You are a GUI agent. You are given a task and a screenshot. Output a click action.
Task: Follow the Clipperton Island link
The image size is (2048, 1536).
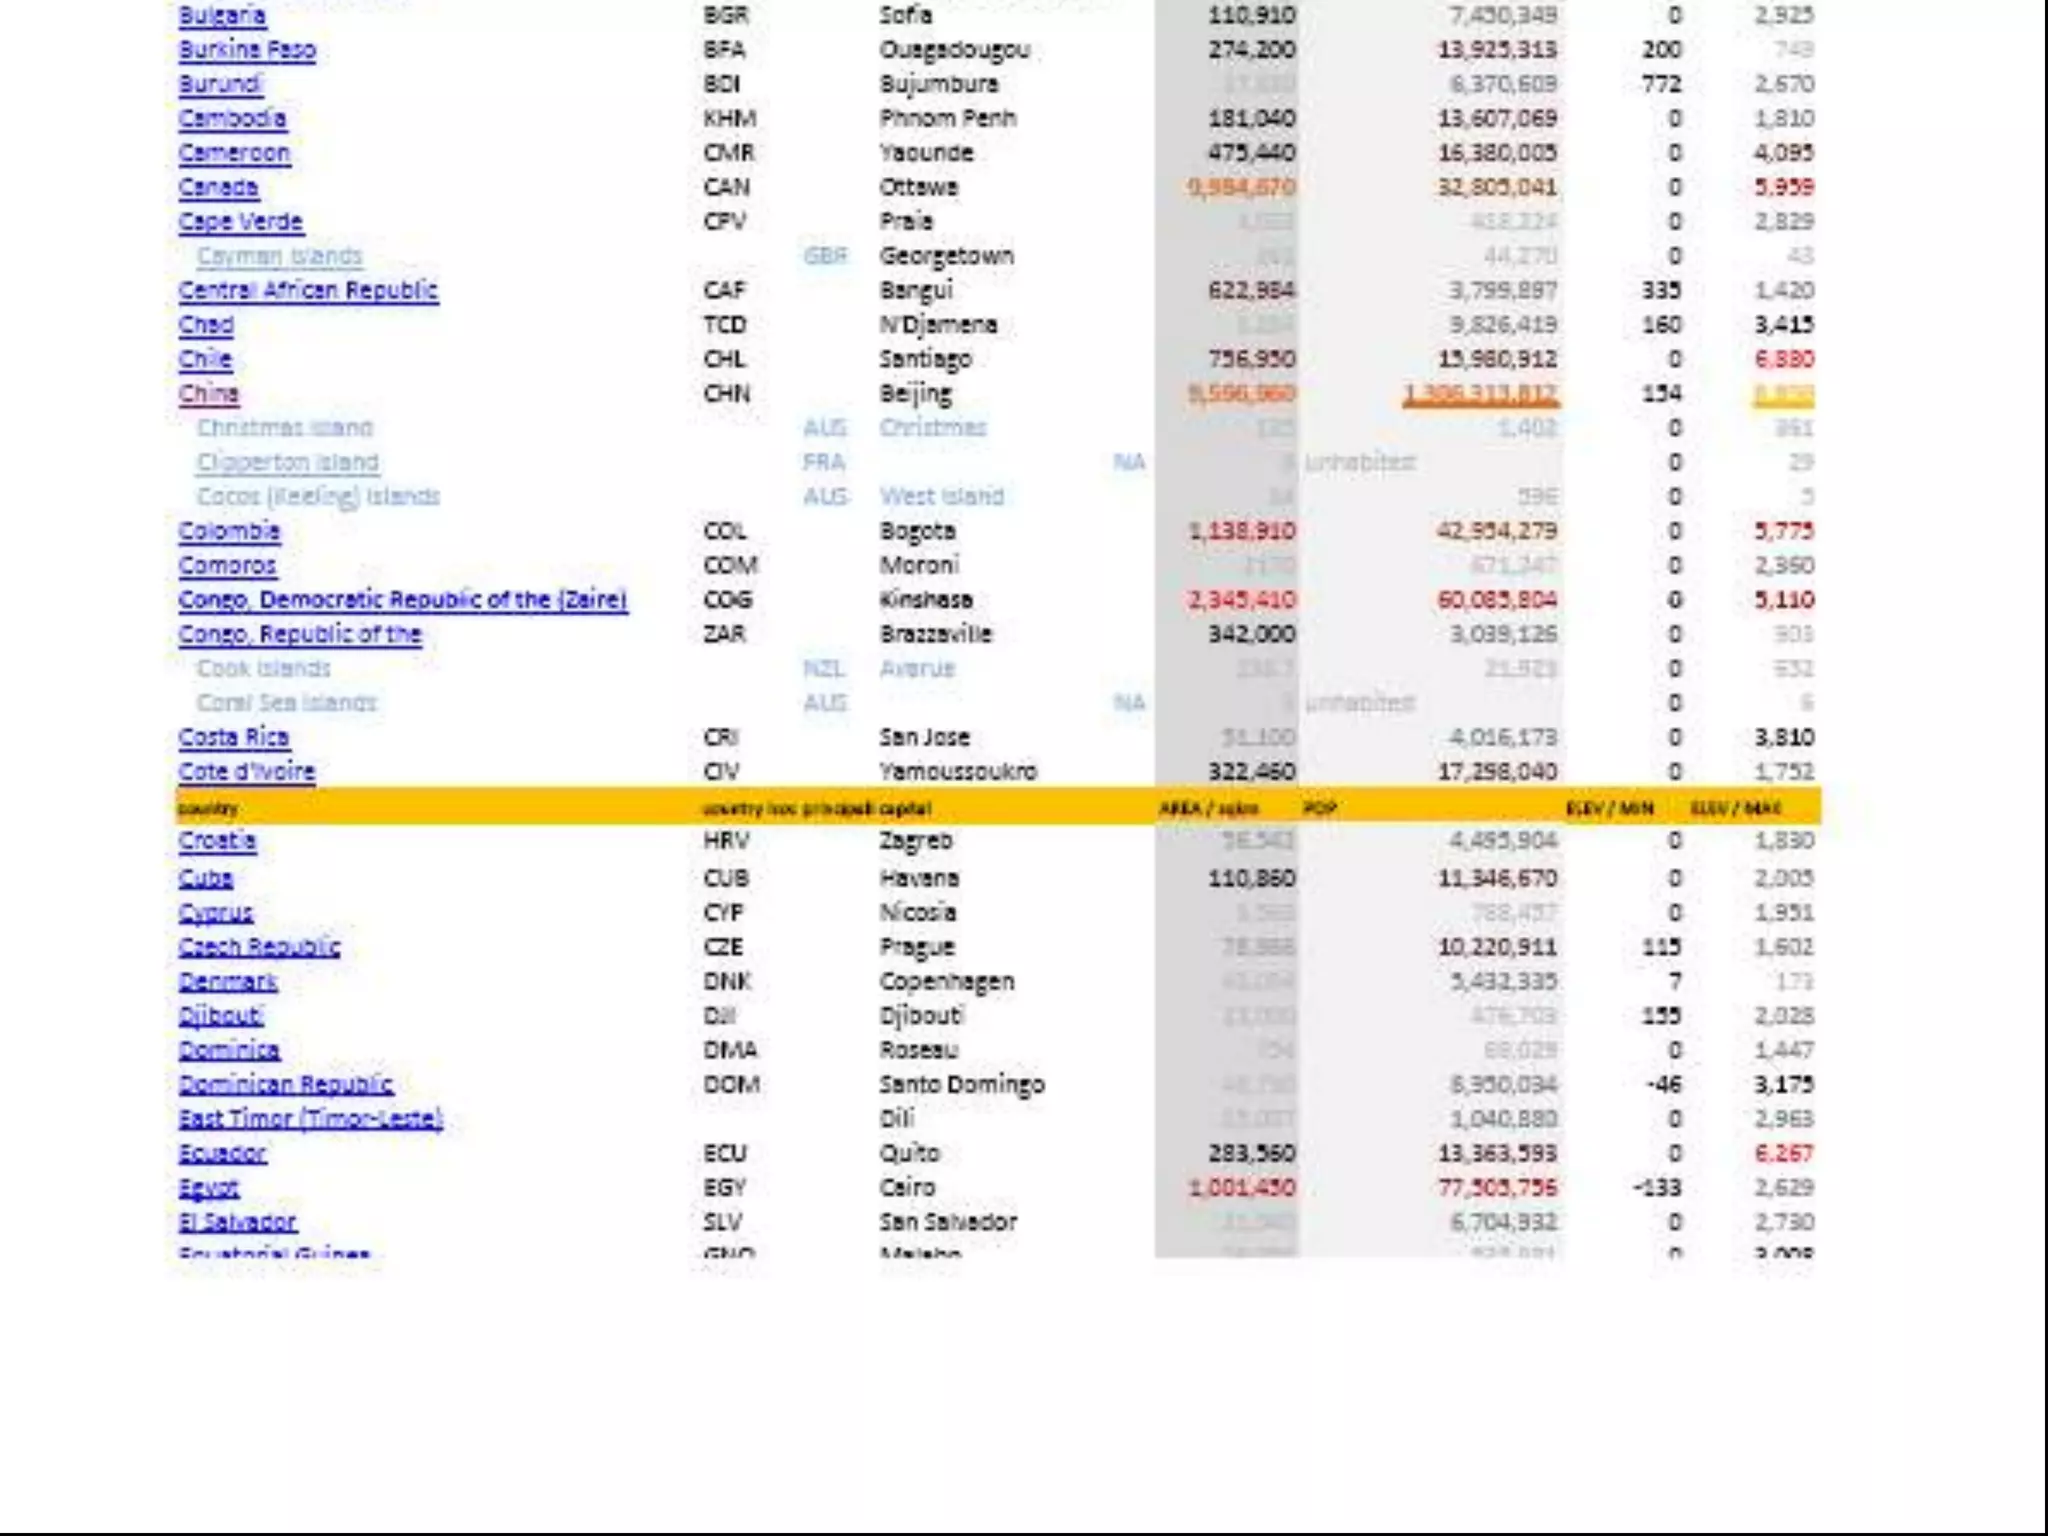pyautogui.click(x=287, y=463)
